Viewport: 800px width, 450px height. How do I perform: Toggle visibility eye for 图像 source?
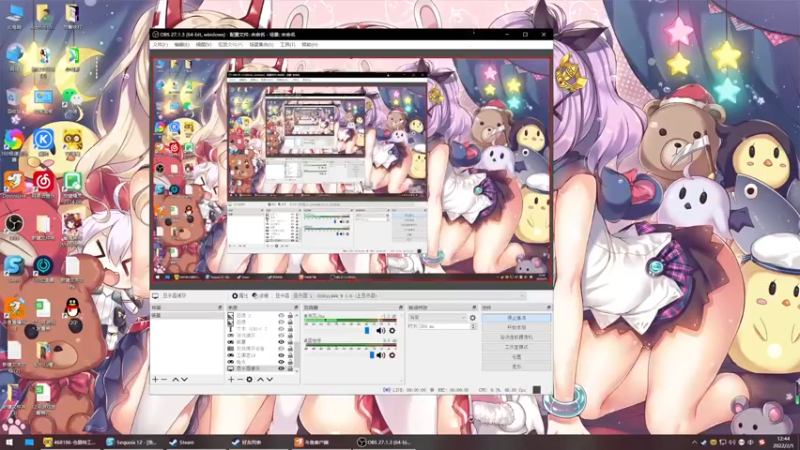pyautogui.click(x=281, y=322)
